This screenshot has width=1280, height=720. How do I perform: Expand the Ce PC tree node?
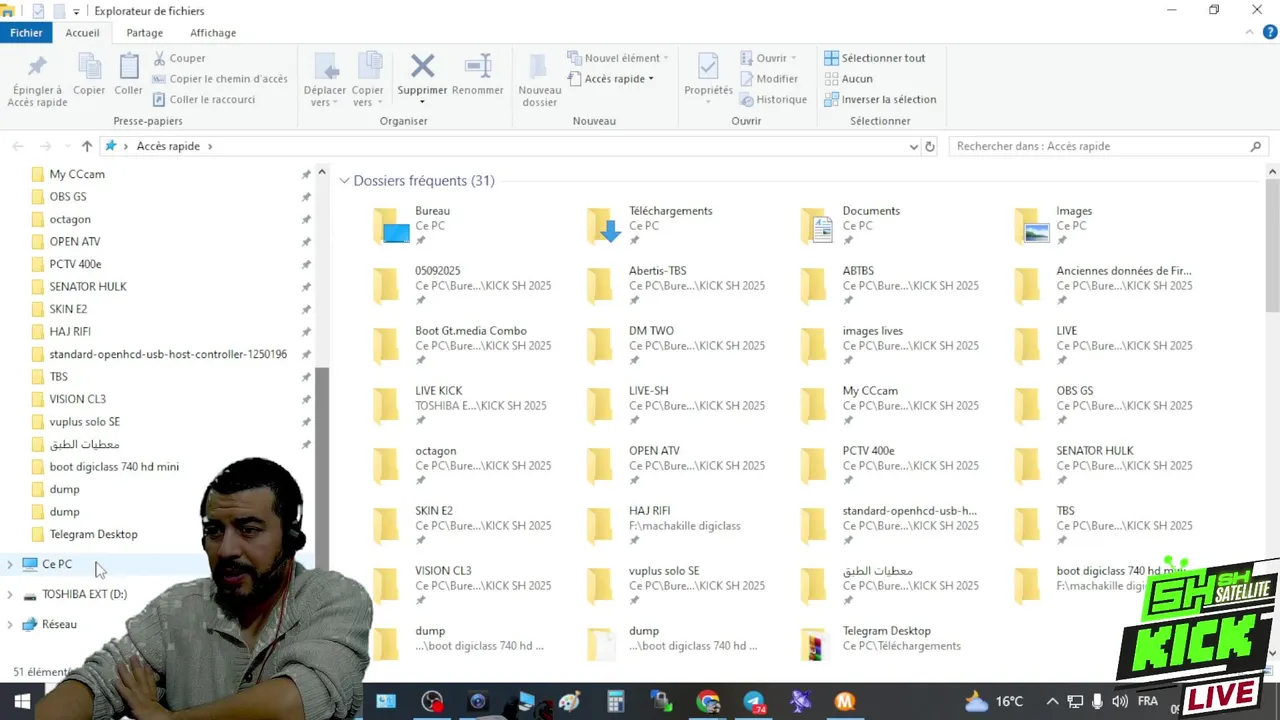10,565
